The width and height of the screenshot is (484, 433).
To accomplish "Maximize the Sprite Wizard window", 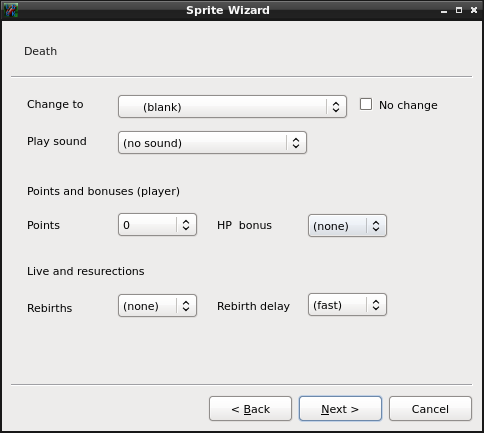I will tap(459, 10).
